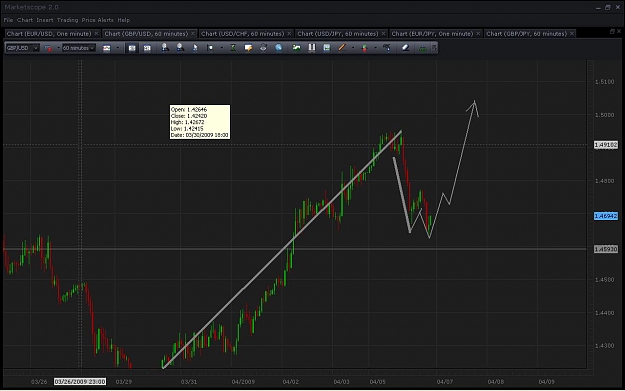Click the red and green candle icon
625x391 pixels.
[x=364, y=48]
